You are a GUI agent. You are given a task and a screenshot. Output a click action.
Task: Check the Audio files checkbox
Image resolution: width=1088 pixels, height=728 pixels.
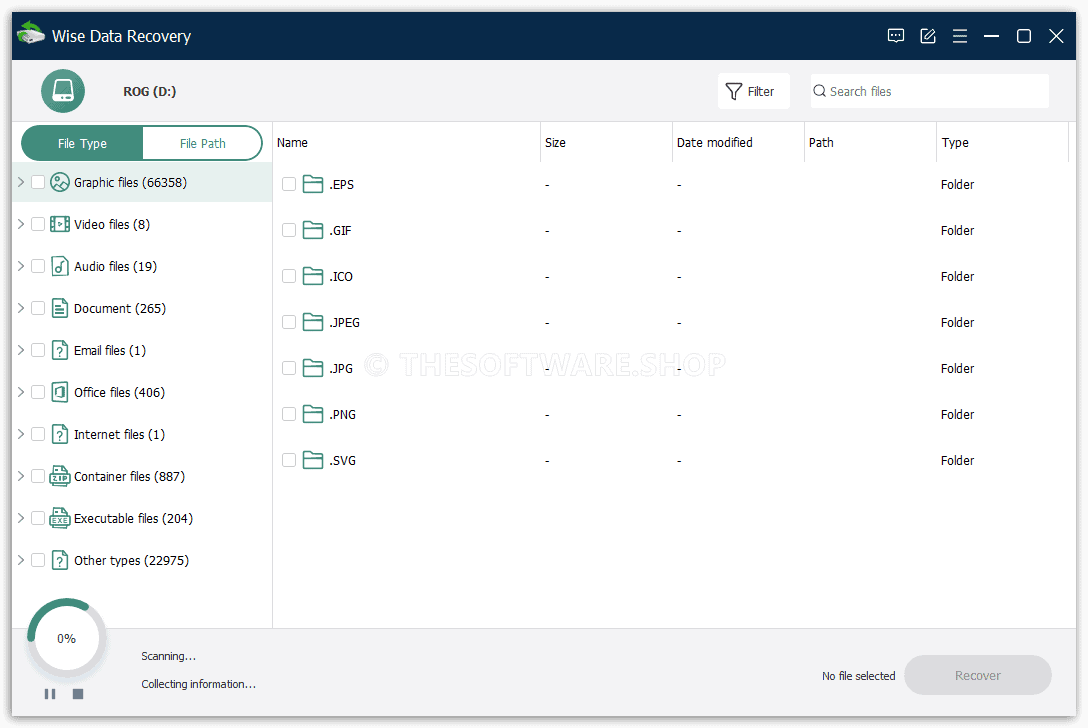pyautogui.click(x=38, y=266)
